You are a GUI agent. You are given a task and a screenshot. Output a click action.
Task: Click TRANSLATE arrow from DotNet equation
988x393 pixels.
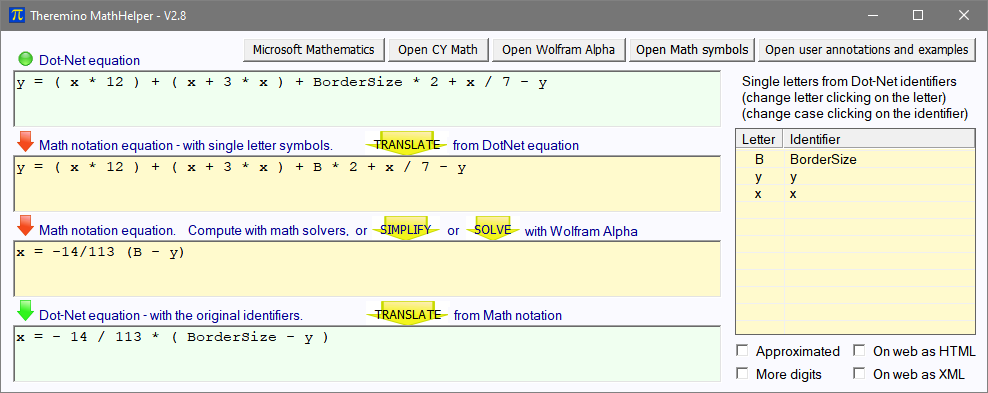click(407, 144)
